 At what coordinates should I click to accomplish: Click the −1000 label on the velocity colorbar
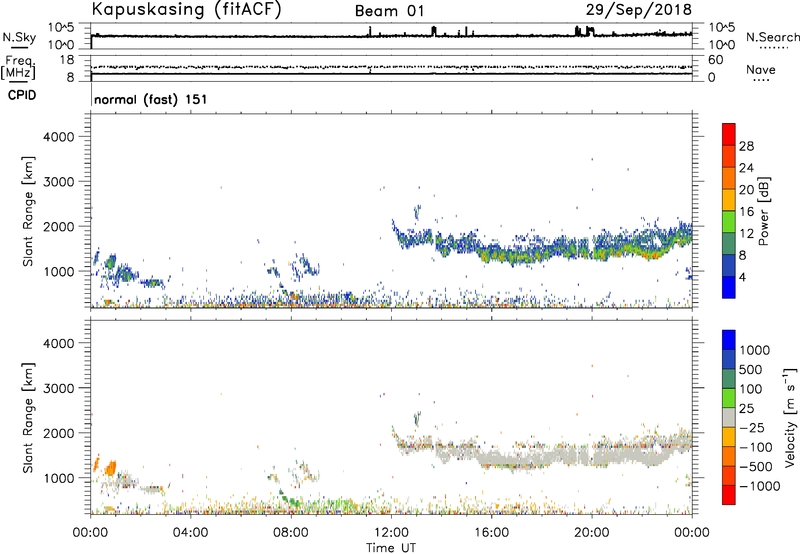click(x=759, y=486)
